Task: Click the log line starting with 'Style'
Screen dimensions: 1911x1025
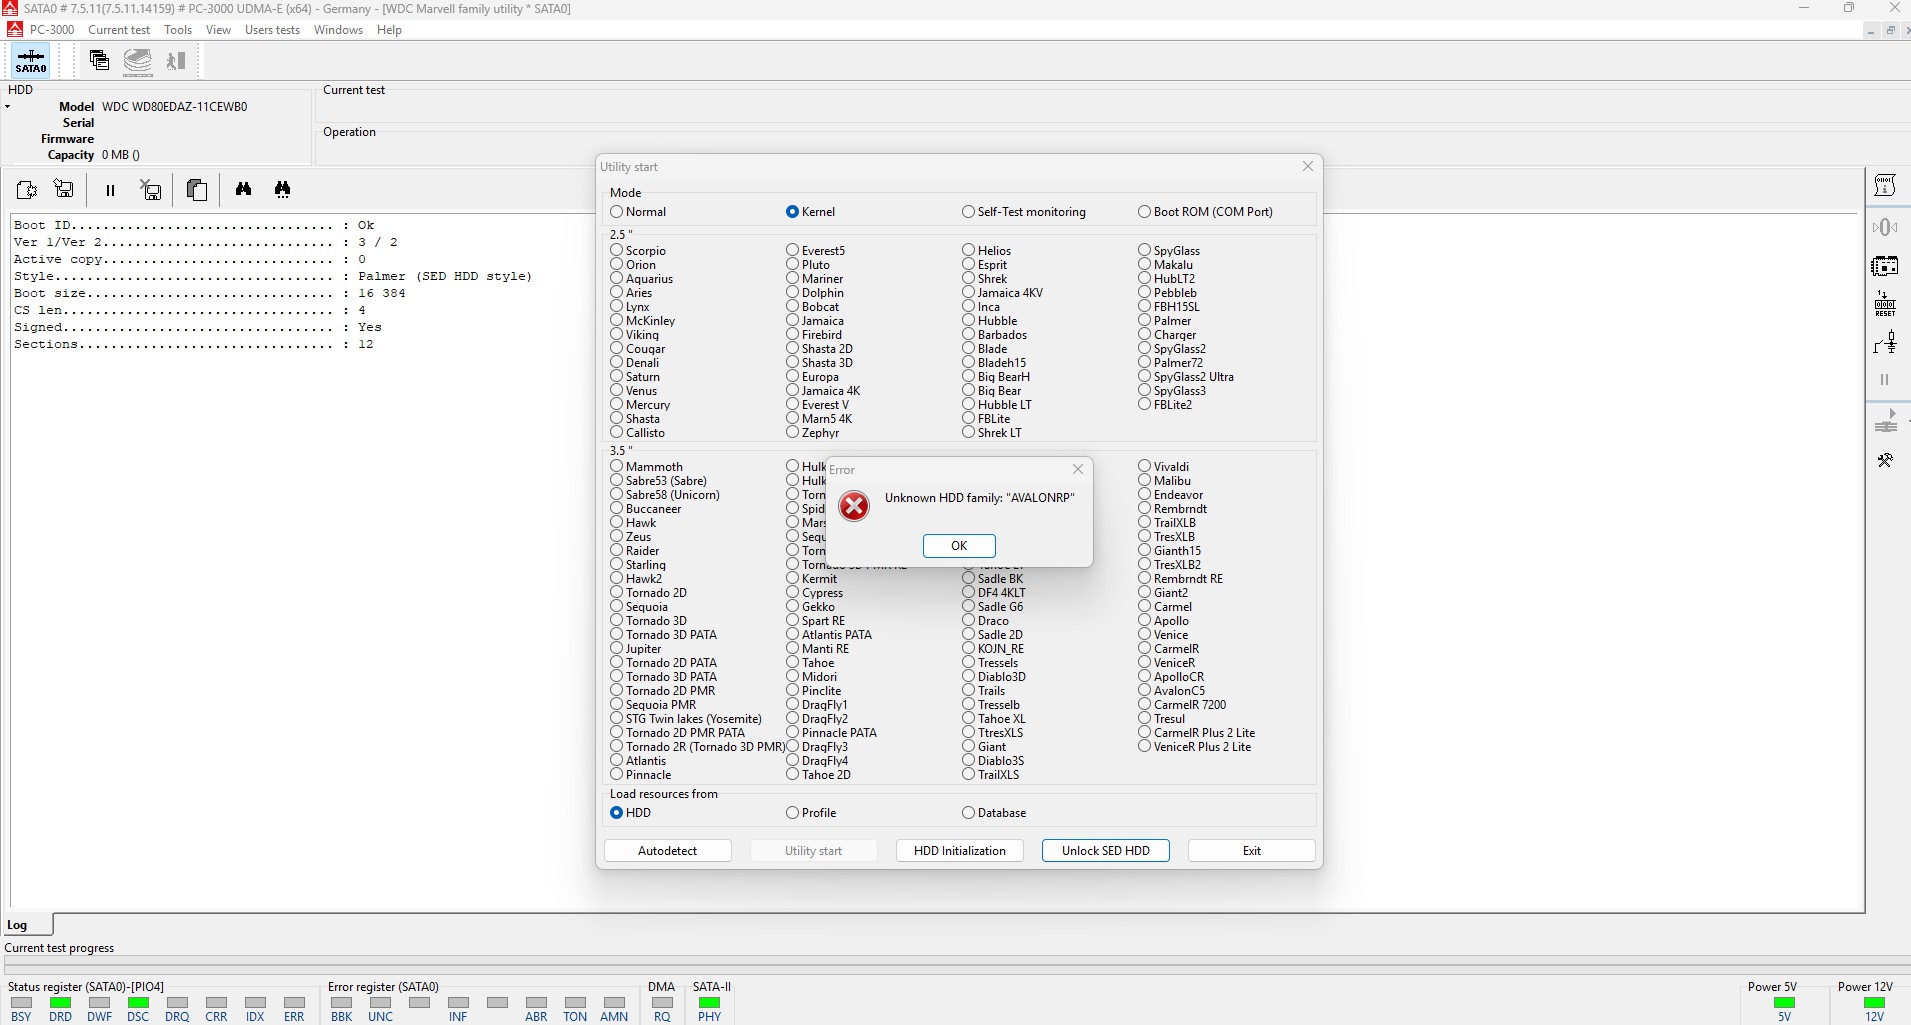Action: coord(273,277)
